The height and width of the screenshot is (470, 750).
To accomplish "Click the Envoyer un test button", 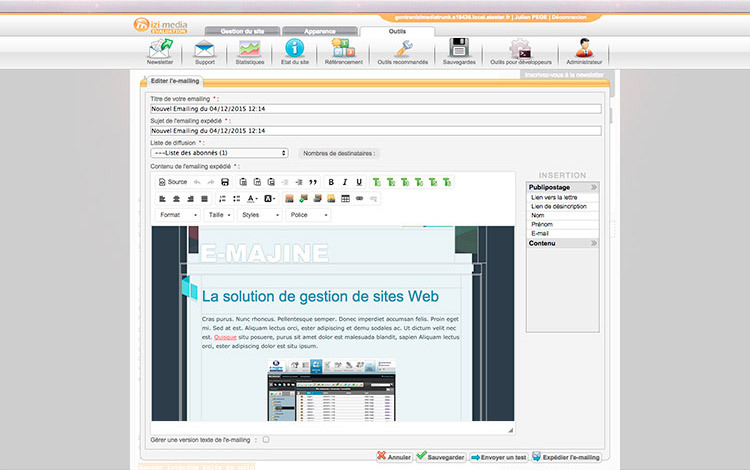I will tap(499, 456).
